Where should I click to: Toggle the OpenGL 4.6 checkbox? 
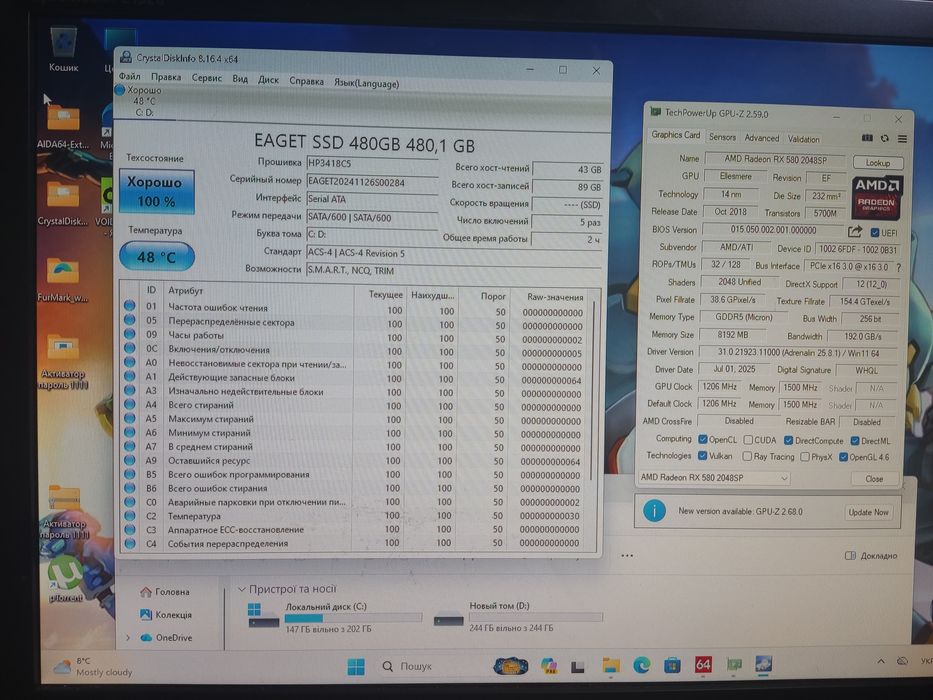843,457
